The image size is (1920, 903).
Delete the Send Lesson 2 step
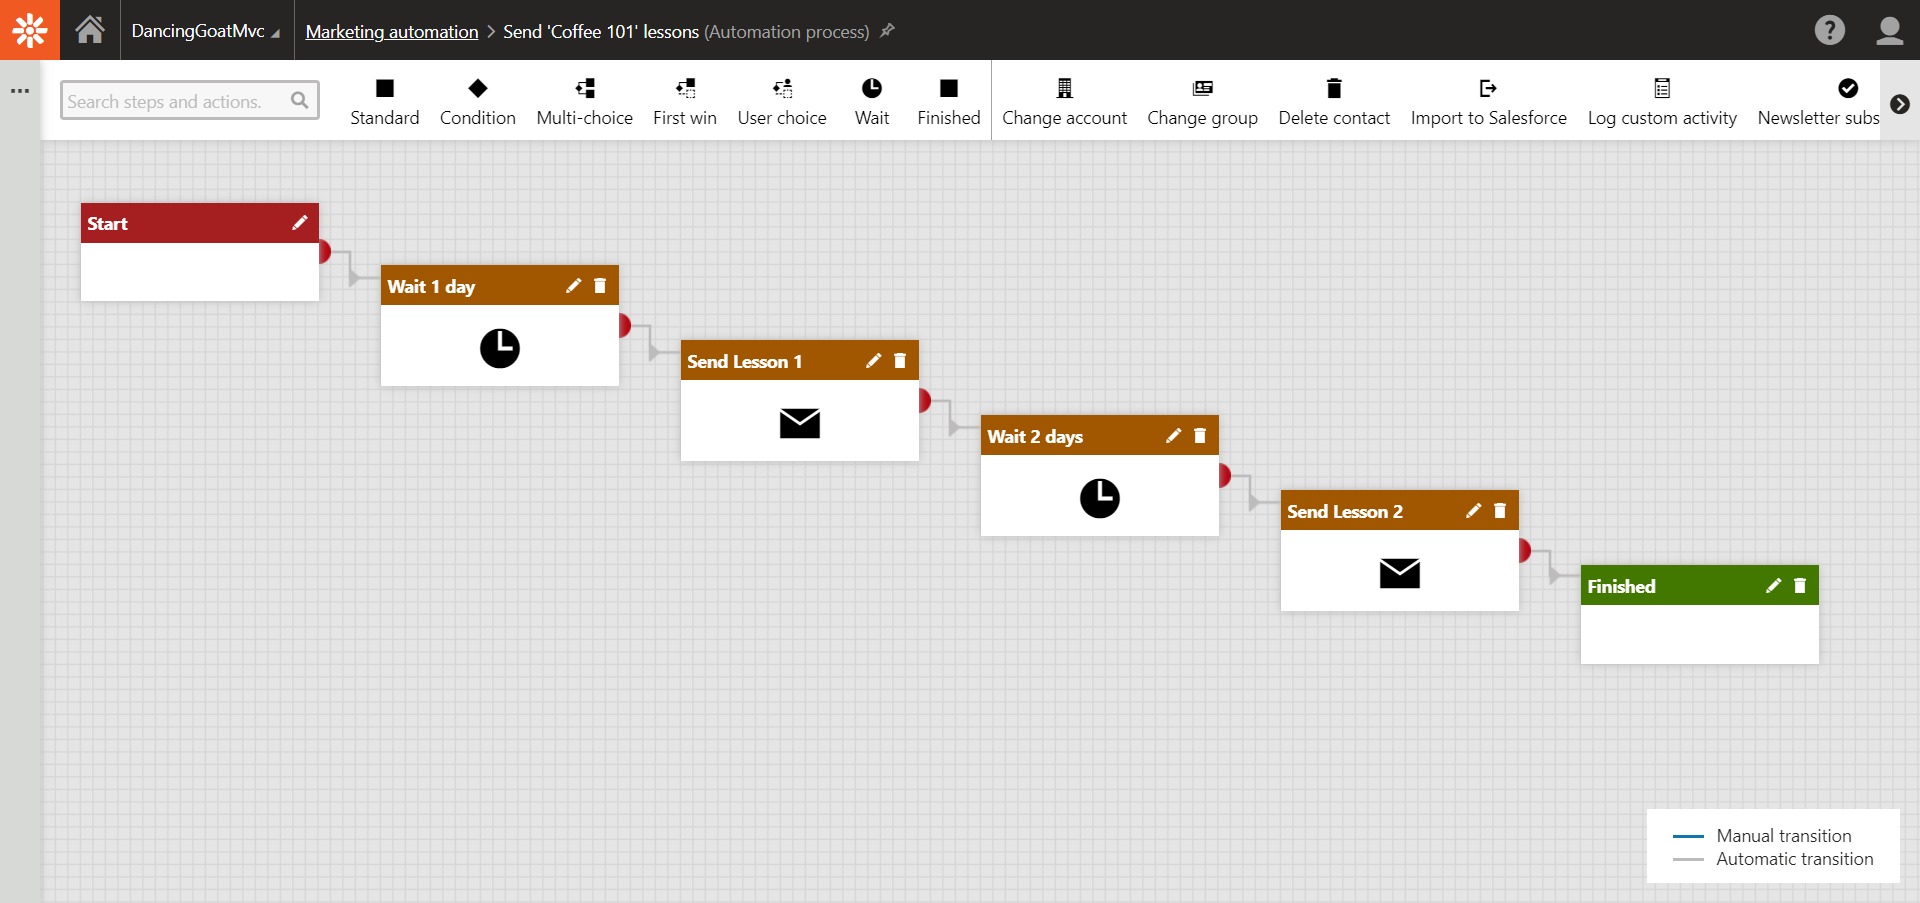click(1500, 510)
